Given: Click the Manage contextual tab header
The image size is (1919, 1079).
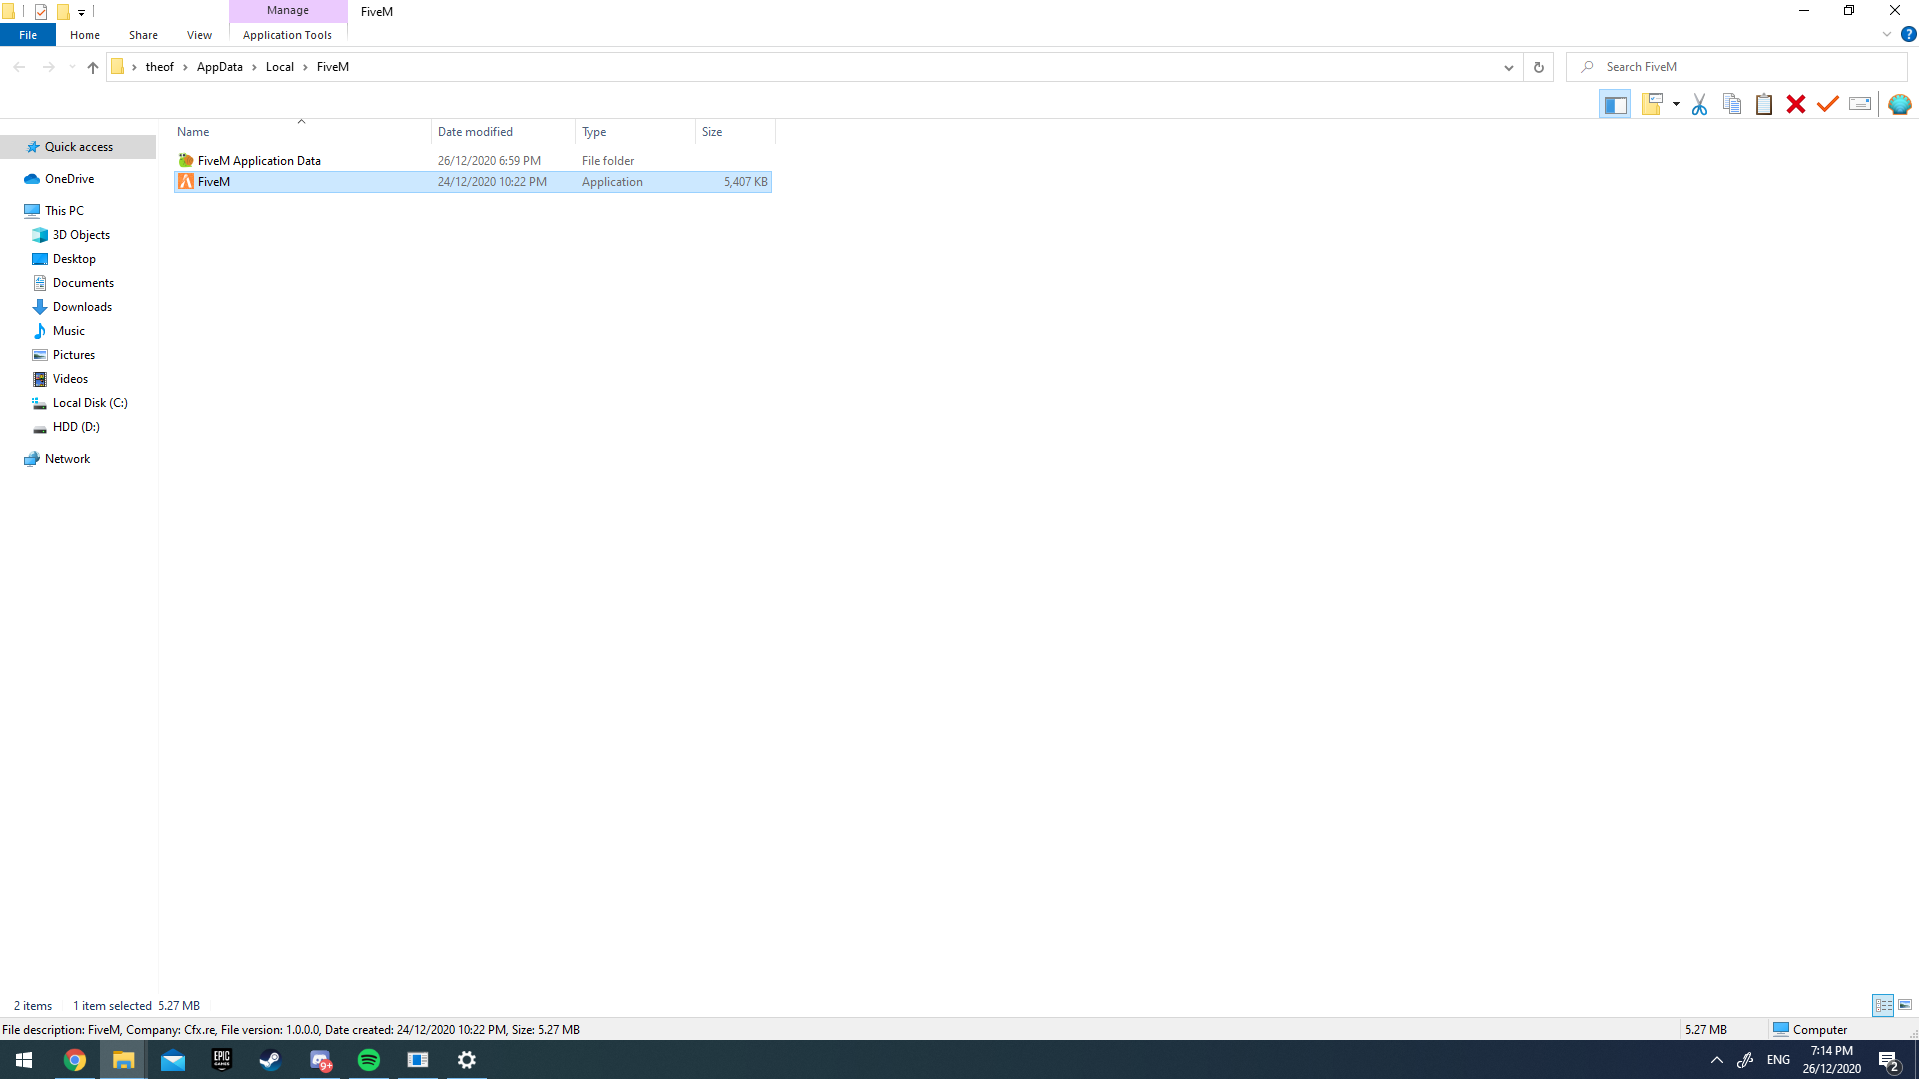Looking at the screenshot, I should click(288, 10).
